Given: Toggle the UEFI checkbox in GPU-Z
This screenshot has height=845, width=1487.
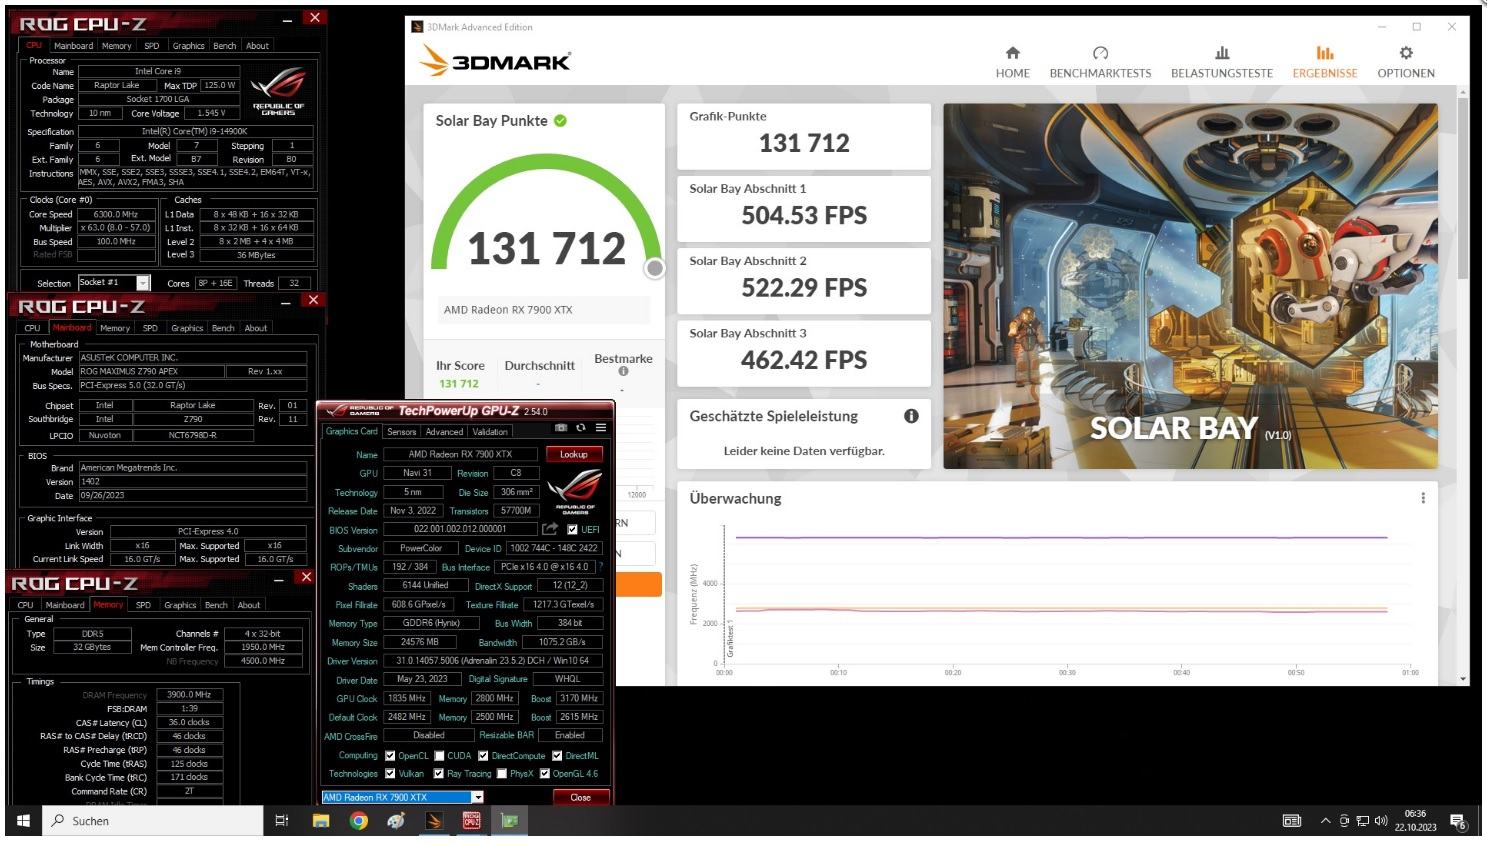Looking at the screenshot, I should 572,530.
